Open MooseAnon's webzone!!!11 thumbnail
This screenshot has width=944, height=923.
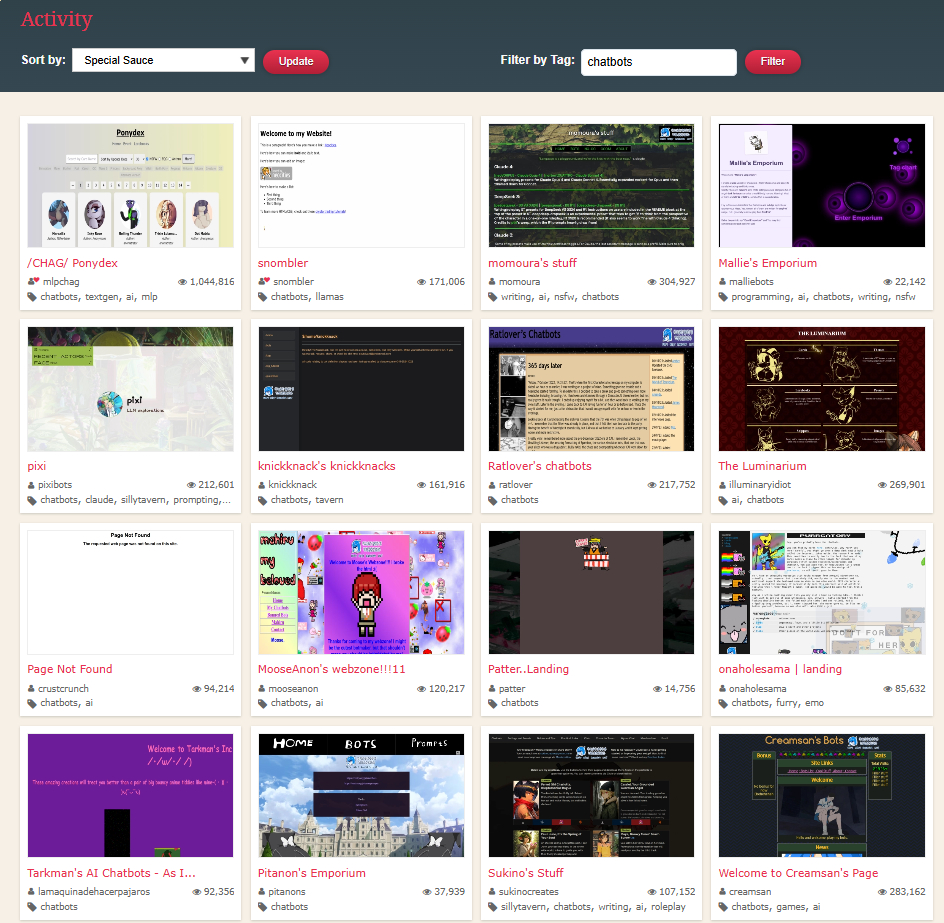point(361,592)
